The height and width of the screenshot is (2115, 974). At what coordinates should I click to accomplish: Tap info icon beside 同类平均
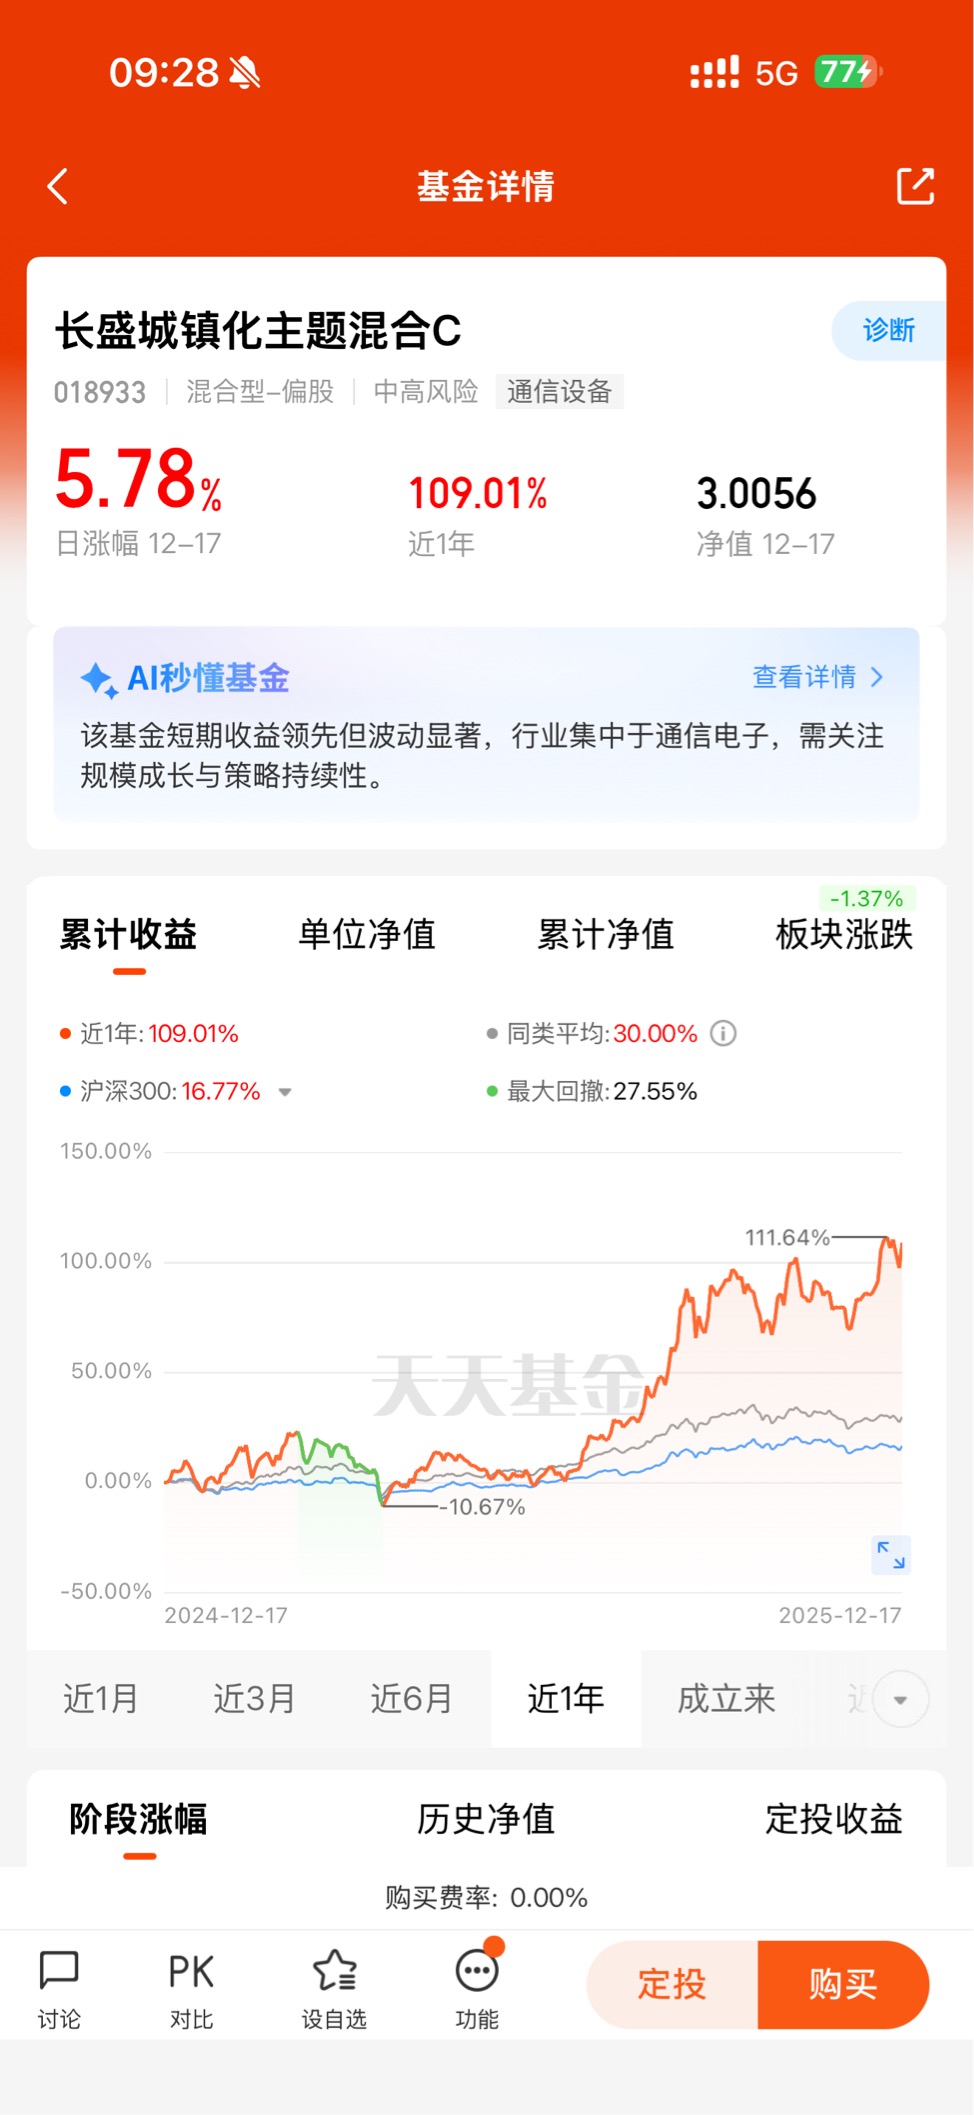coord(723,1033)
